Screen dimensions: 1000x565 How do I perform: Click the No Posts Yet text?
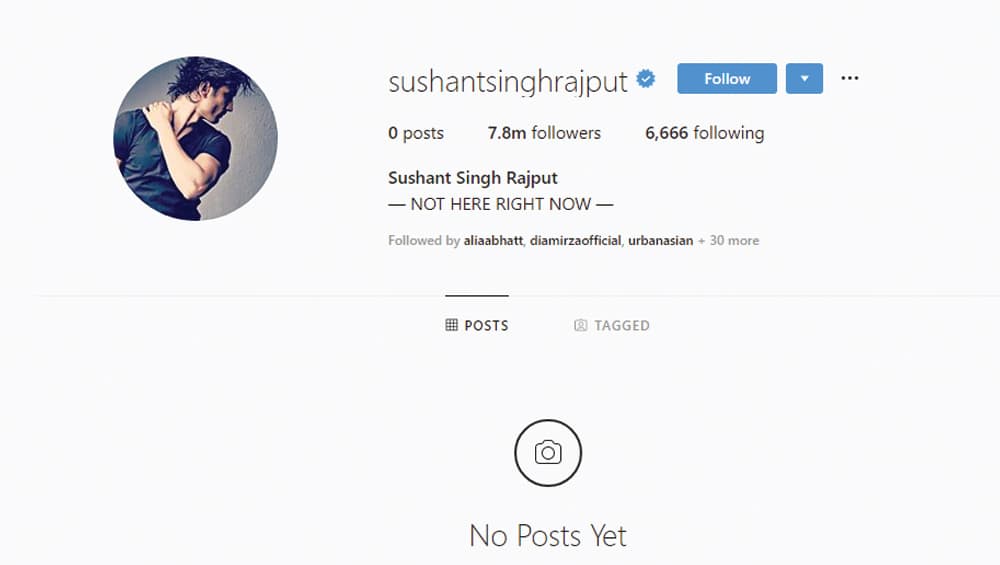tap(548, 535)
